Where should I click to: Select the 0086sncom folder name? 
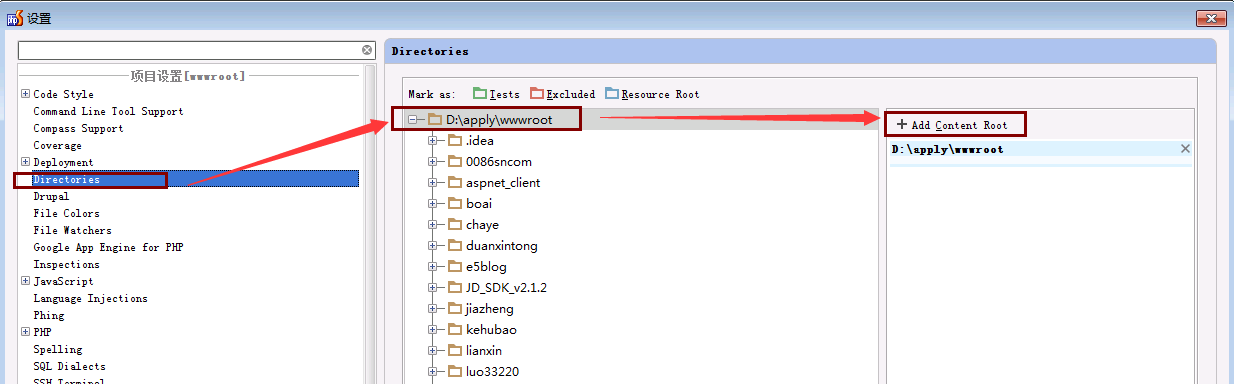click(x=498, y=162)
